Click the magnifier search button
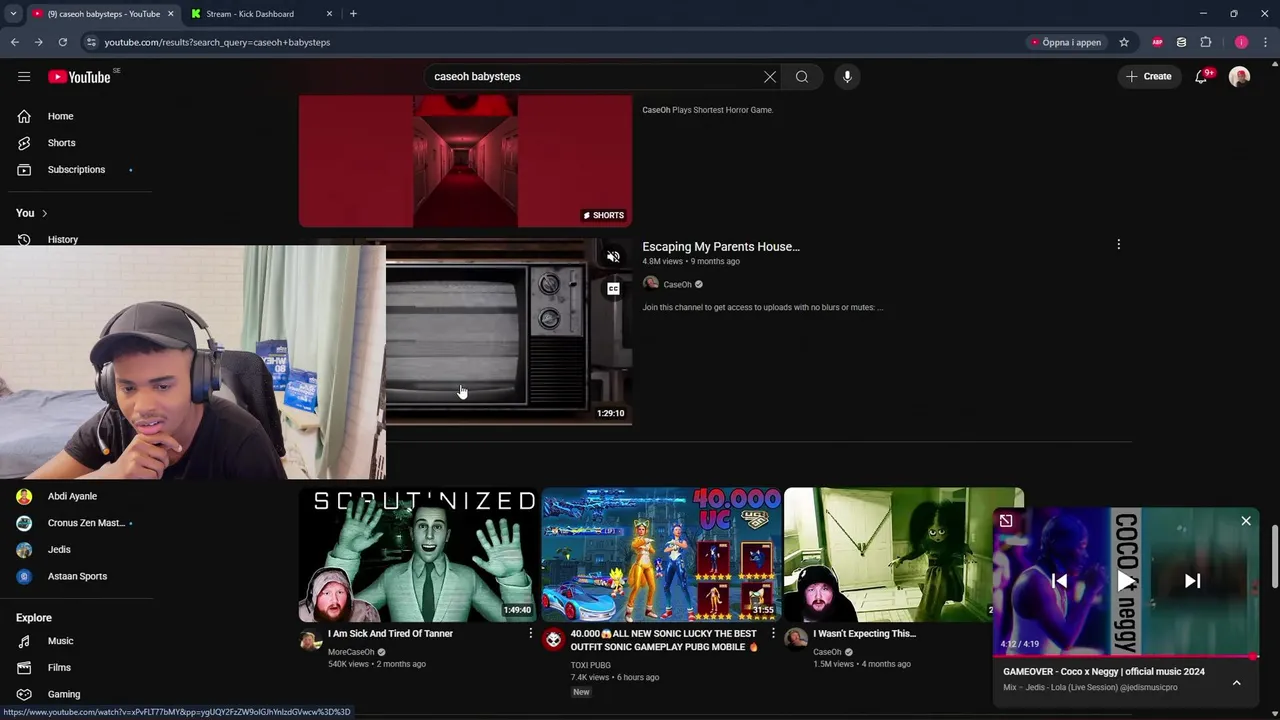 tap(802, 77)
